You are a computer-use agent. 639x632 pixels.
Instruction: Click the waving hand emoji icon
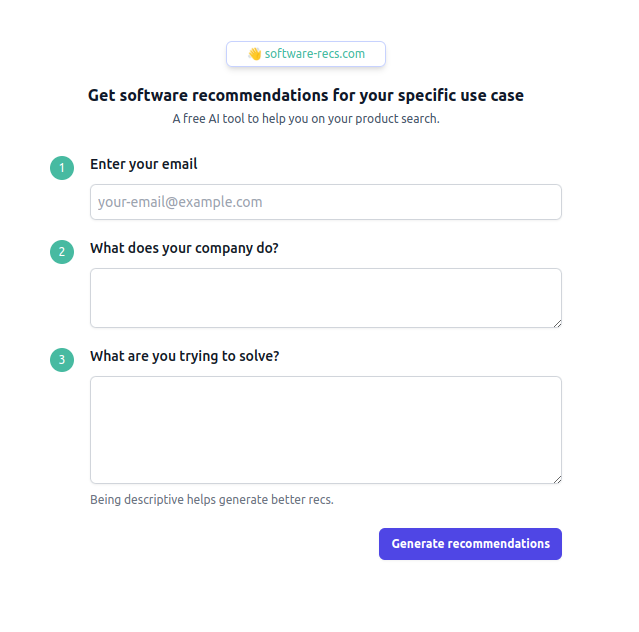[x=254, y=54]
